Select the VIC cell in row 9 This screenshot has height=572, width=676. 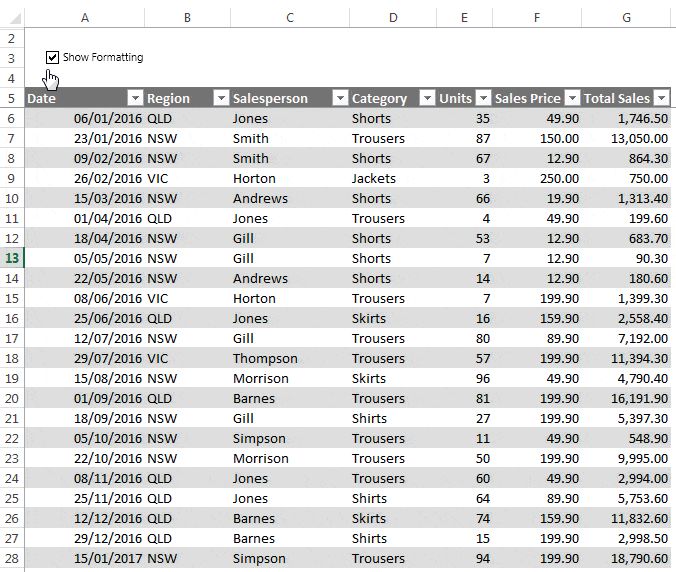pos(187,178)
